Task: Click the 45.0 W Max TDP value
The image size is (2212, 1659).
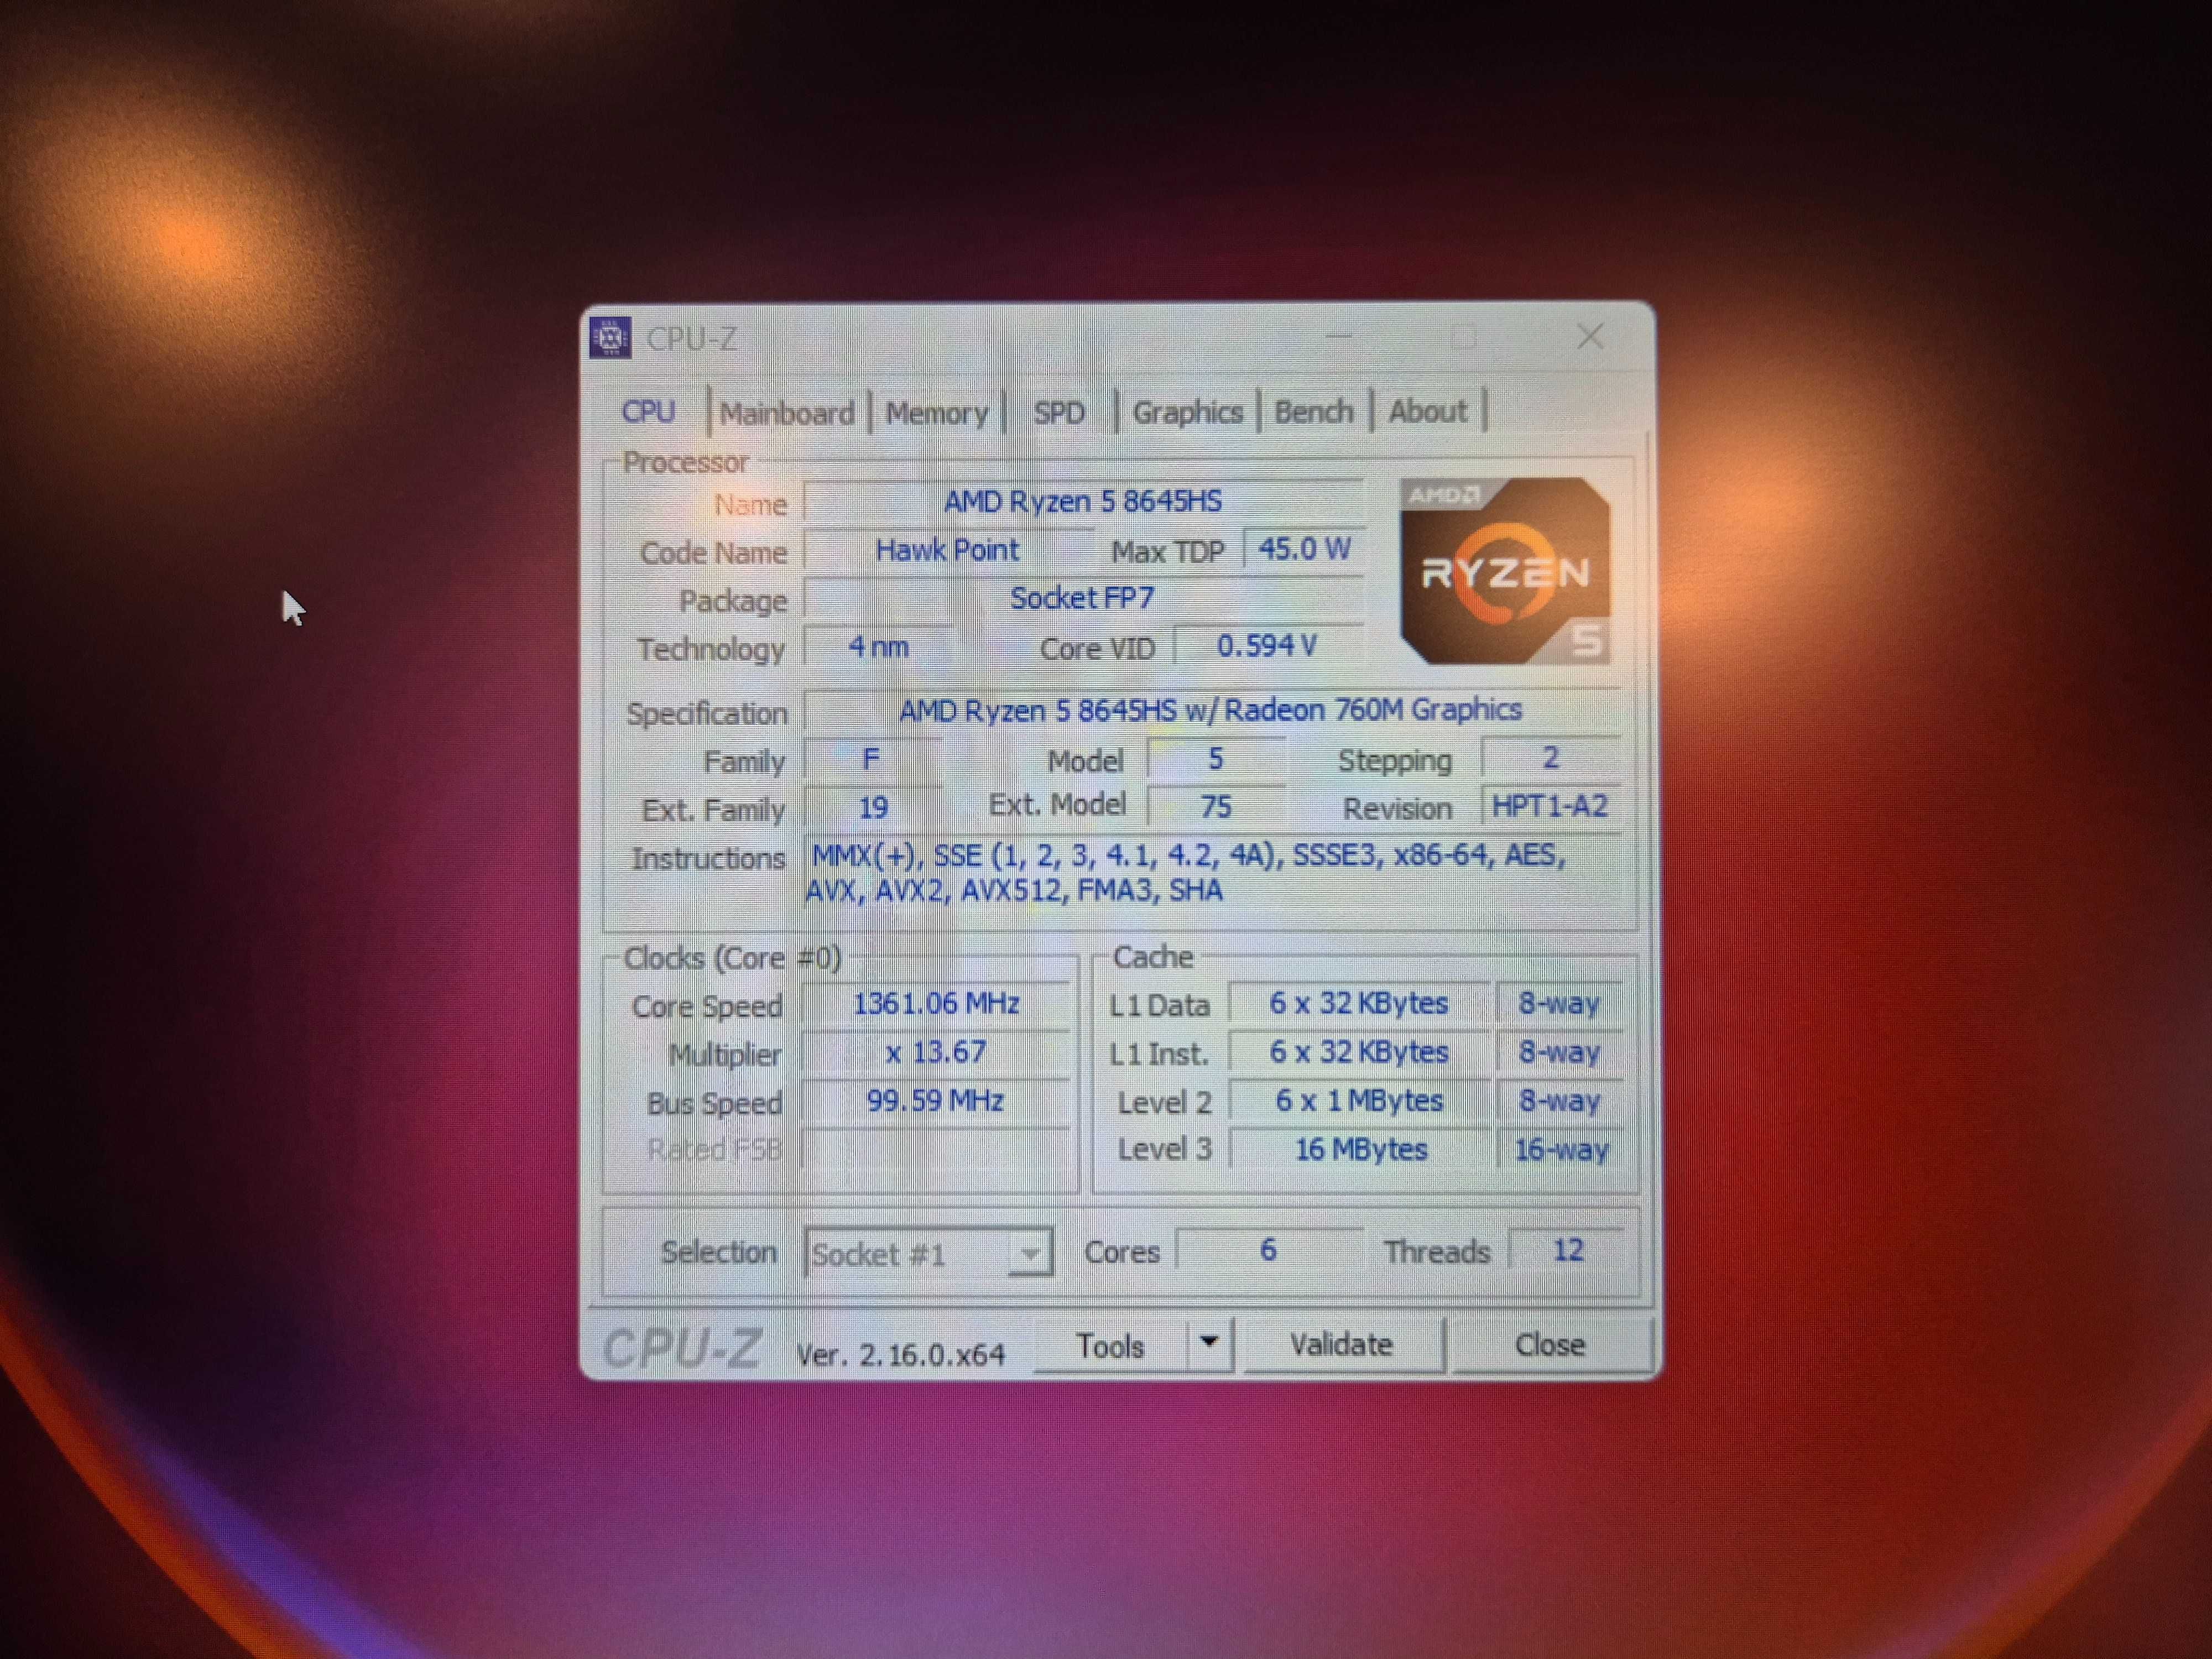Action: (1304, 549)
